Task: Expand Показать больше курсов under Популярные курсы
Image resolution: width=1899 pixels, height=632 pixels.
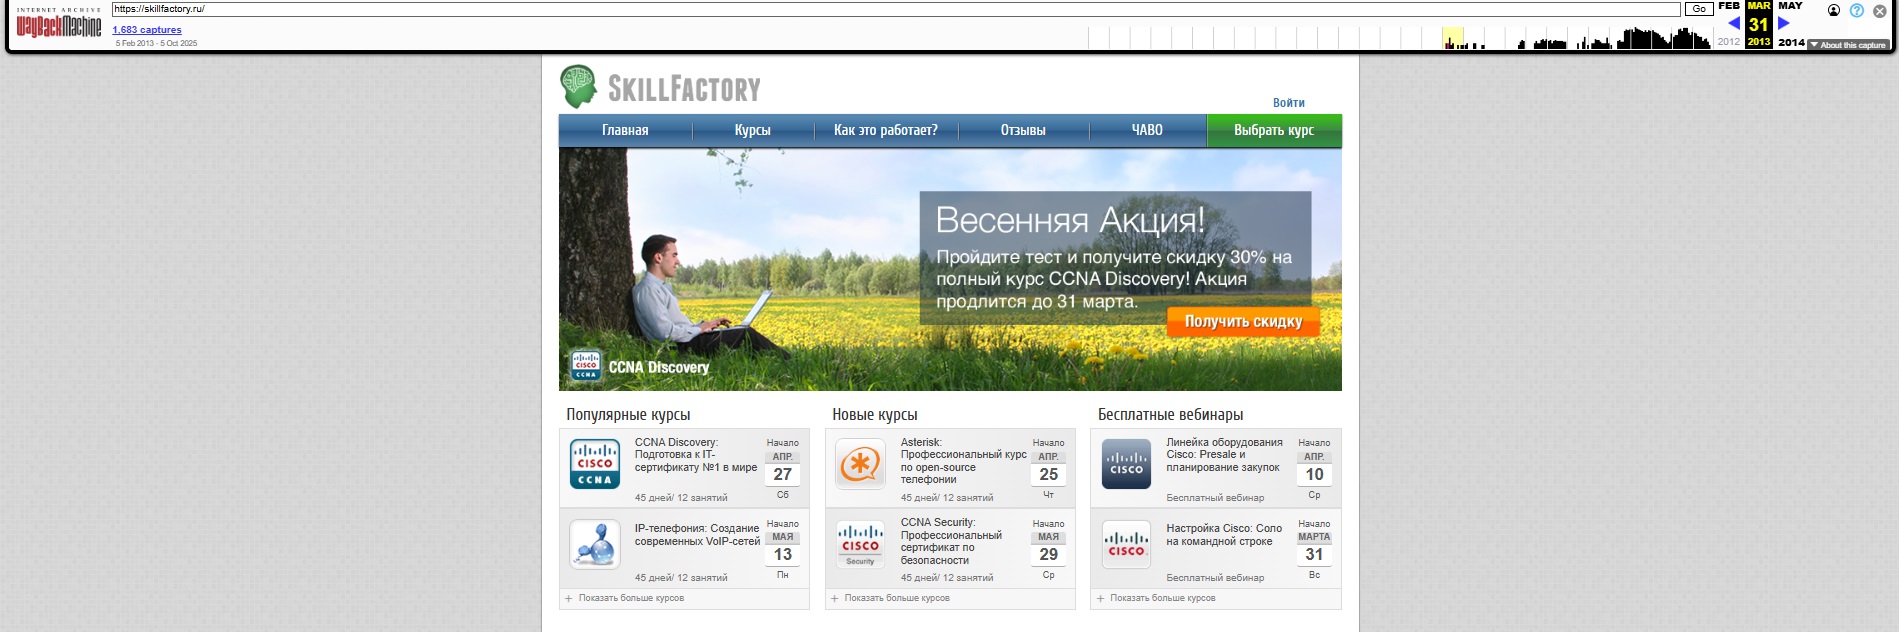Action: 630,598
